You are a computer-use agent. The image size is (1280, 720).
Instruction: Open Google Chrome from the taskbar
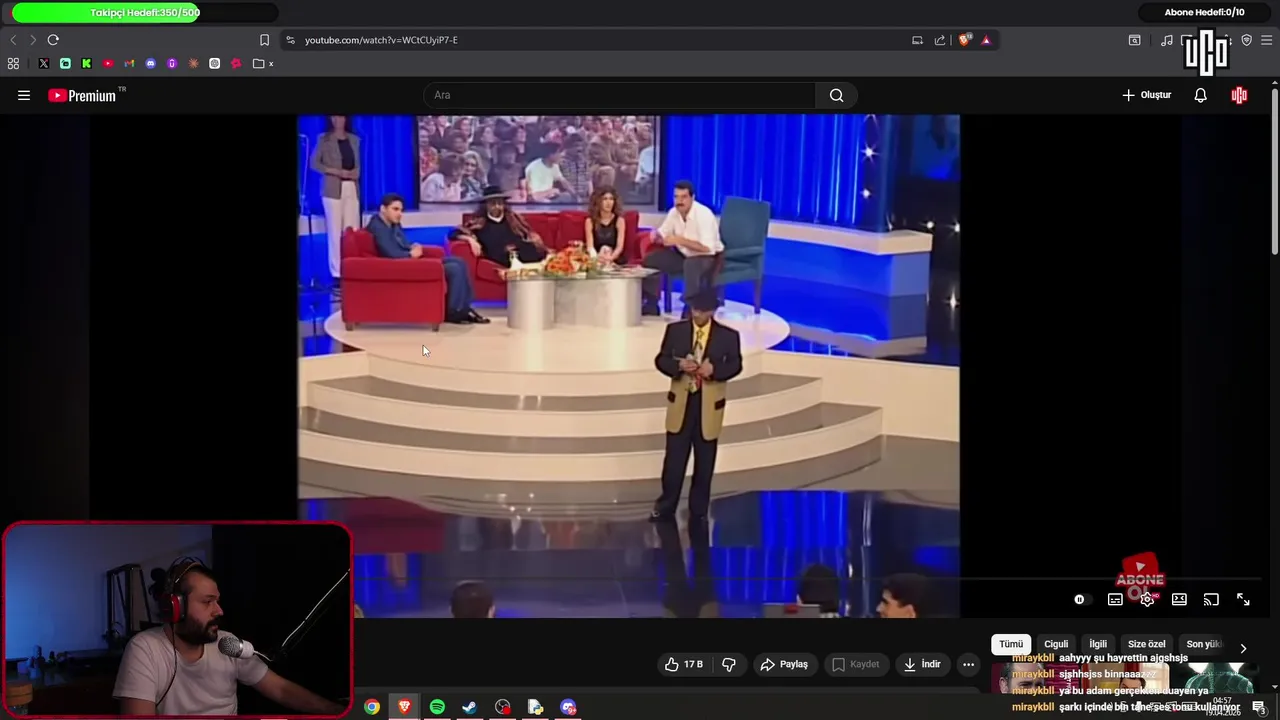tap(372, 707)
